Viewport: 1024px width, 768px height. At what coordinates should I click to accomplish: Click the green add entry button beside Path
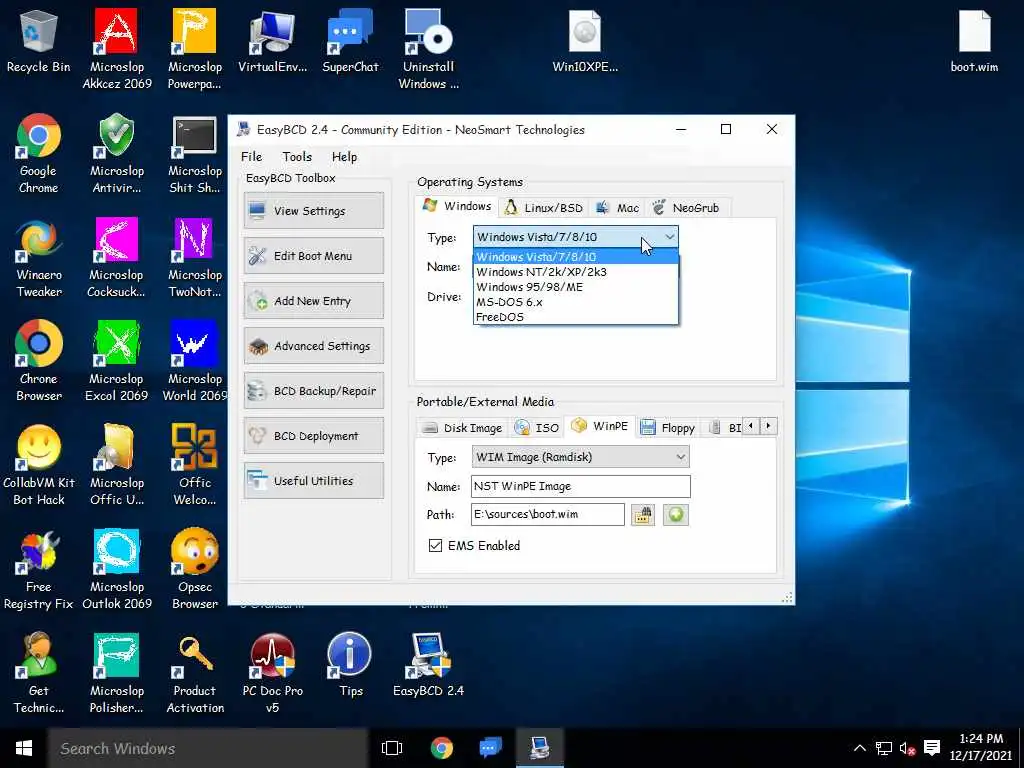[x=676, y=515]
